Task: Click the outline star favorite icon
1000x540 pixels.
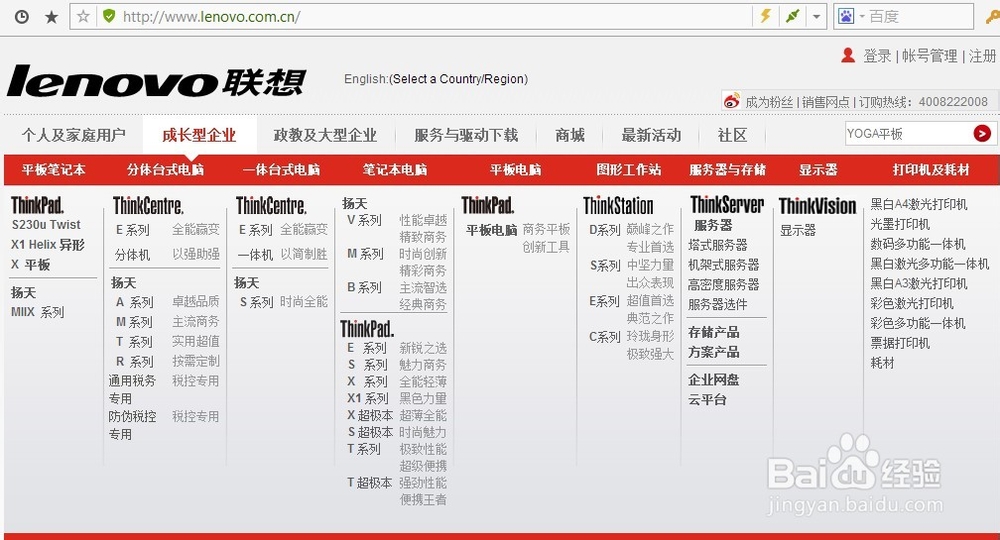Action: point(83,16)
